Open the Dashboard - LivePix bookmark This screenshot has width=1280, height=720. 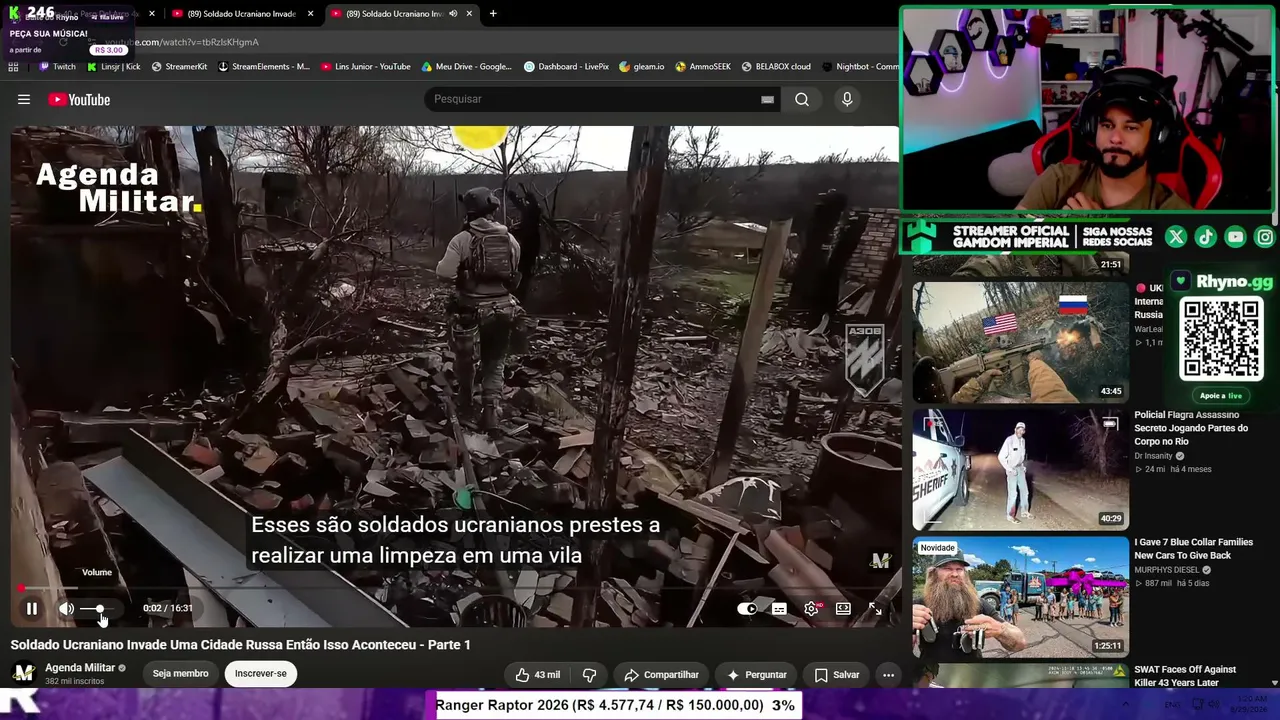566,67
